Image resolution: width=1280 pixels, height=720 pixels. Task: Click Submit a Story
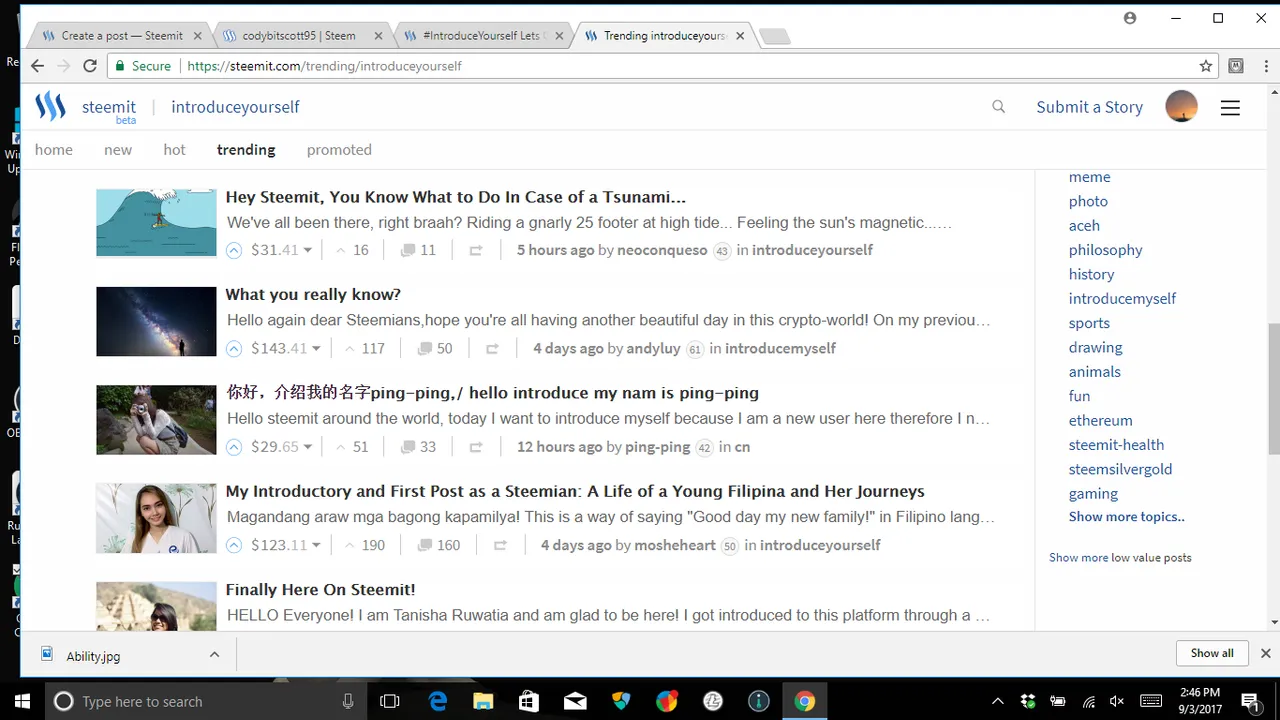pyautogui.click(x=1089, y=107)
